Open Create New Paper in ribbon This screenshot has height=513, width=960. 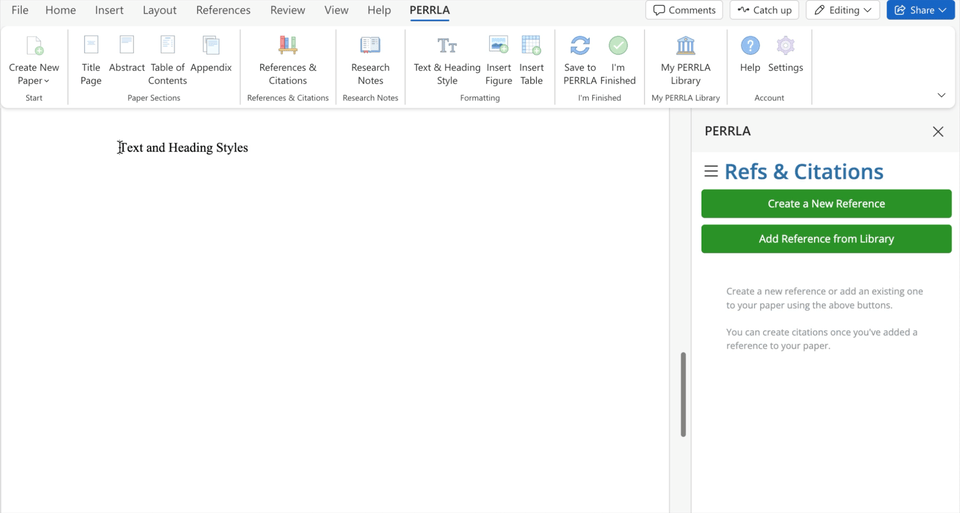[34, 60]
